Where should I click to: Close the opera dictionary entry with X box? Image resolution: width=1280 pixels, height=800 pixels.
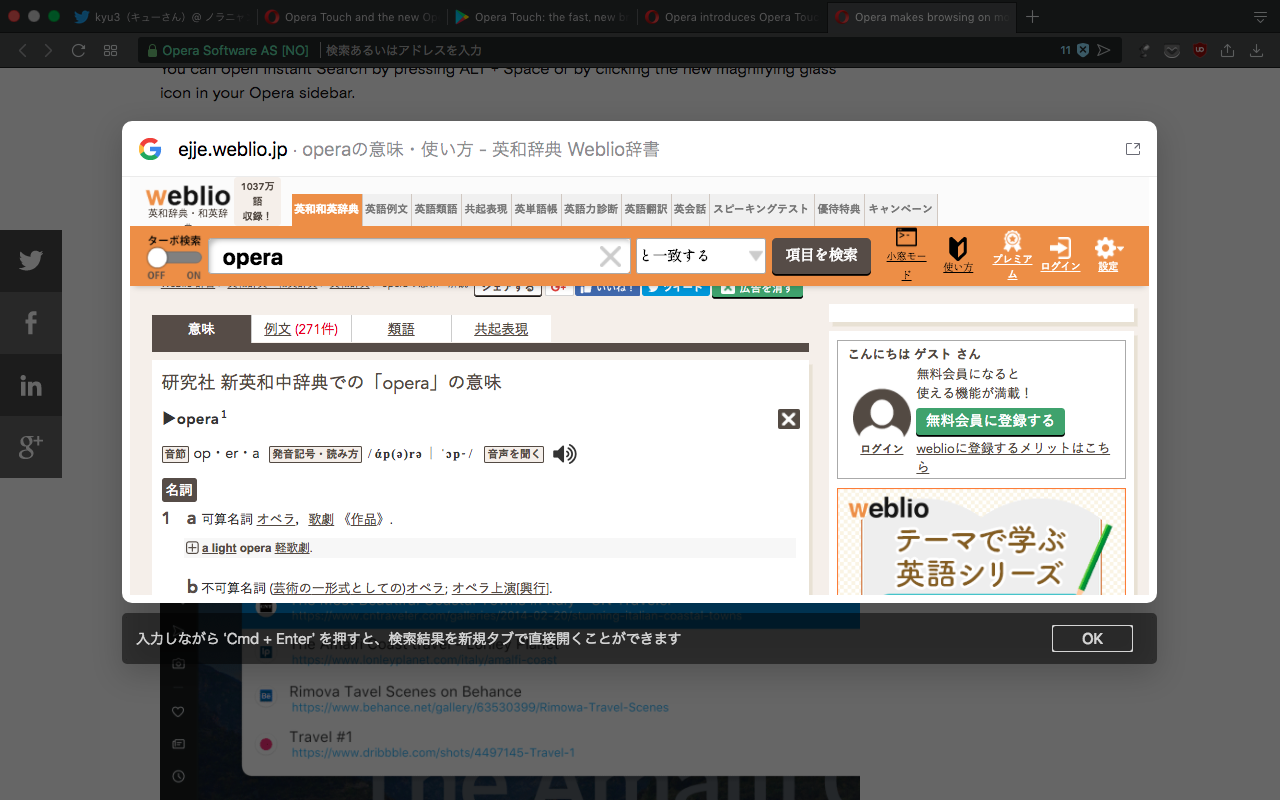[x=789, y=419]
